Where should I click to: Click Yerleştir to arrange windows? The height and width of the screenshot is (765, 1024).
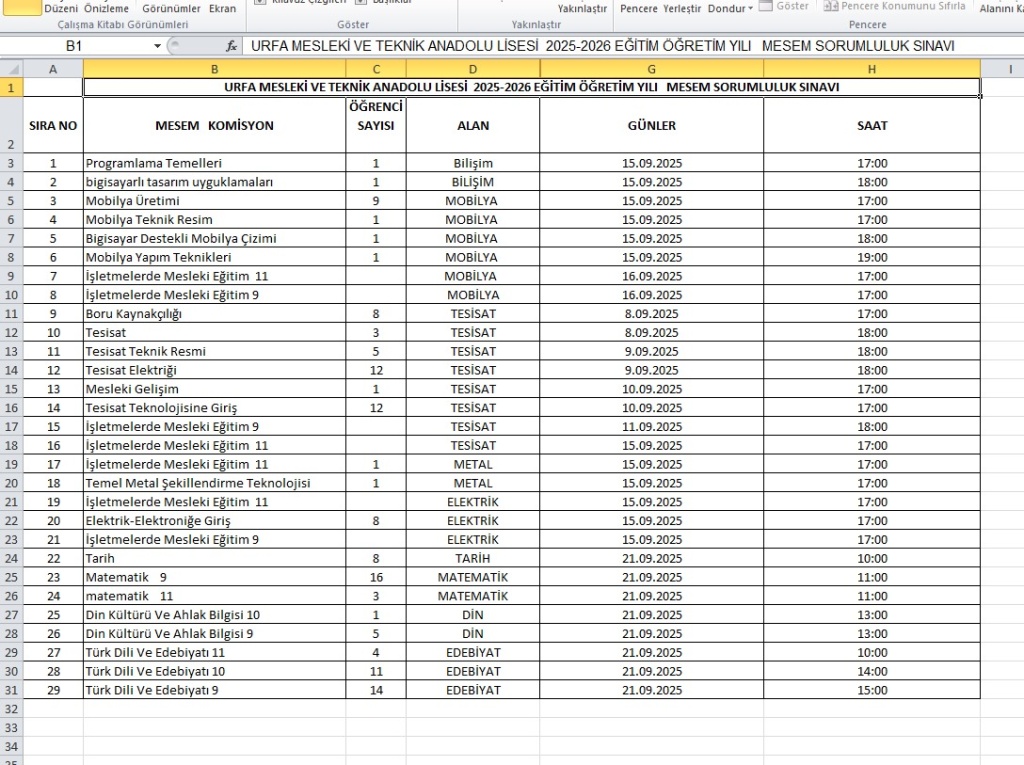pyautogui.click(x=682, y=8)
